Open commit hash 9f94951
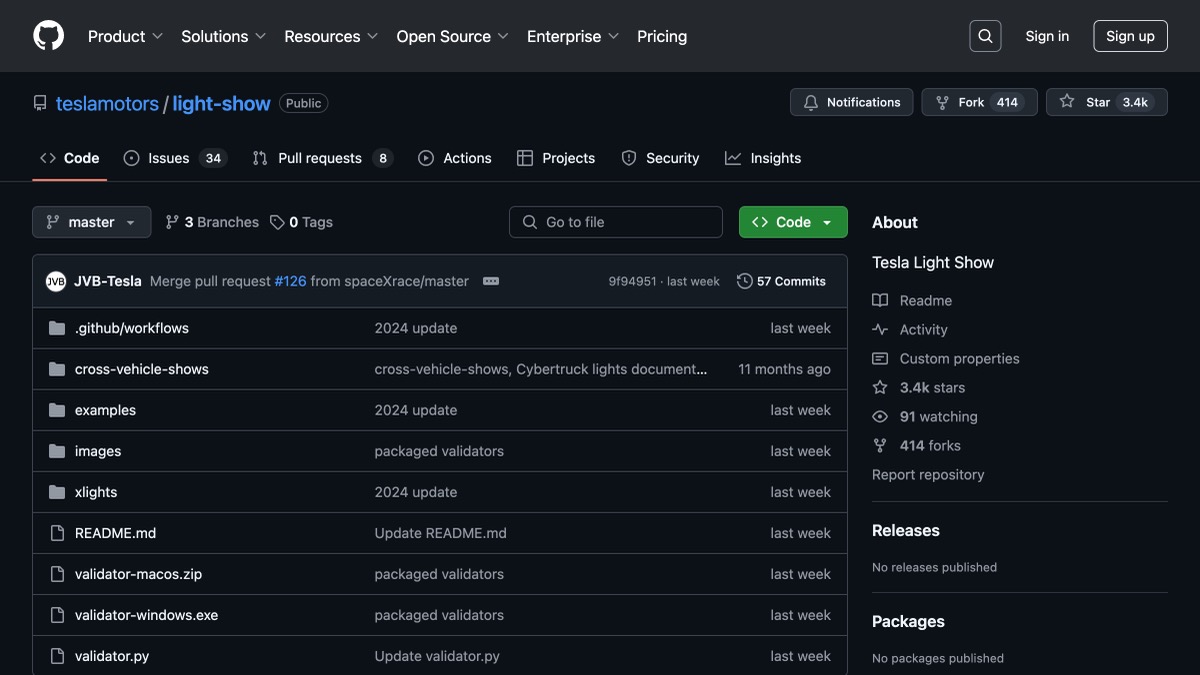1200x675 pixels. 632,281
